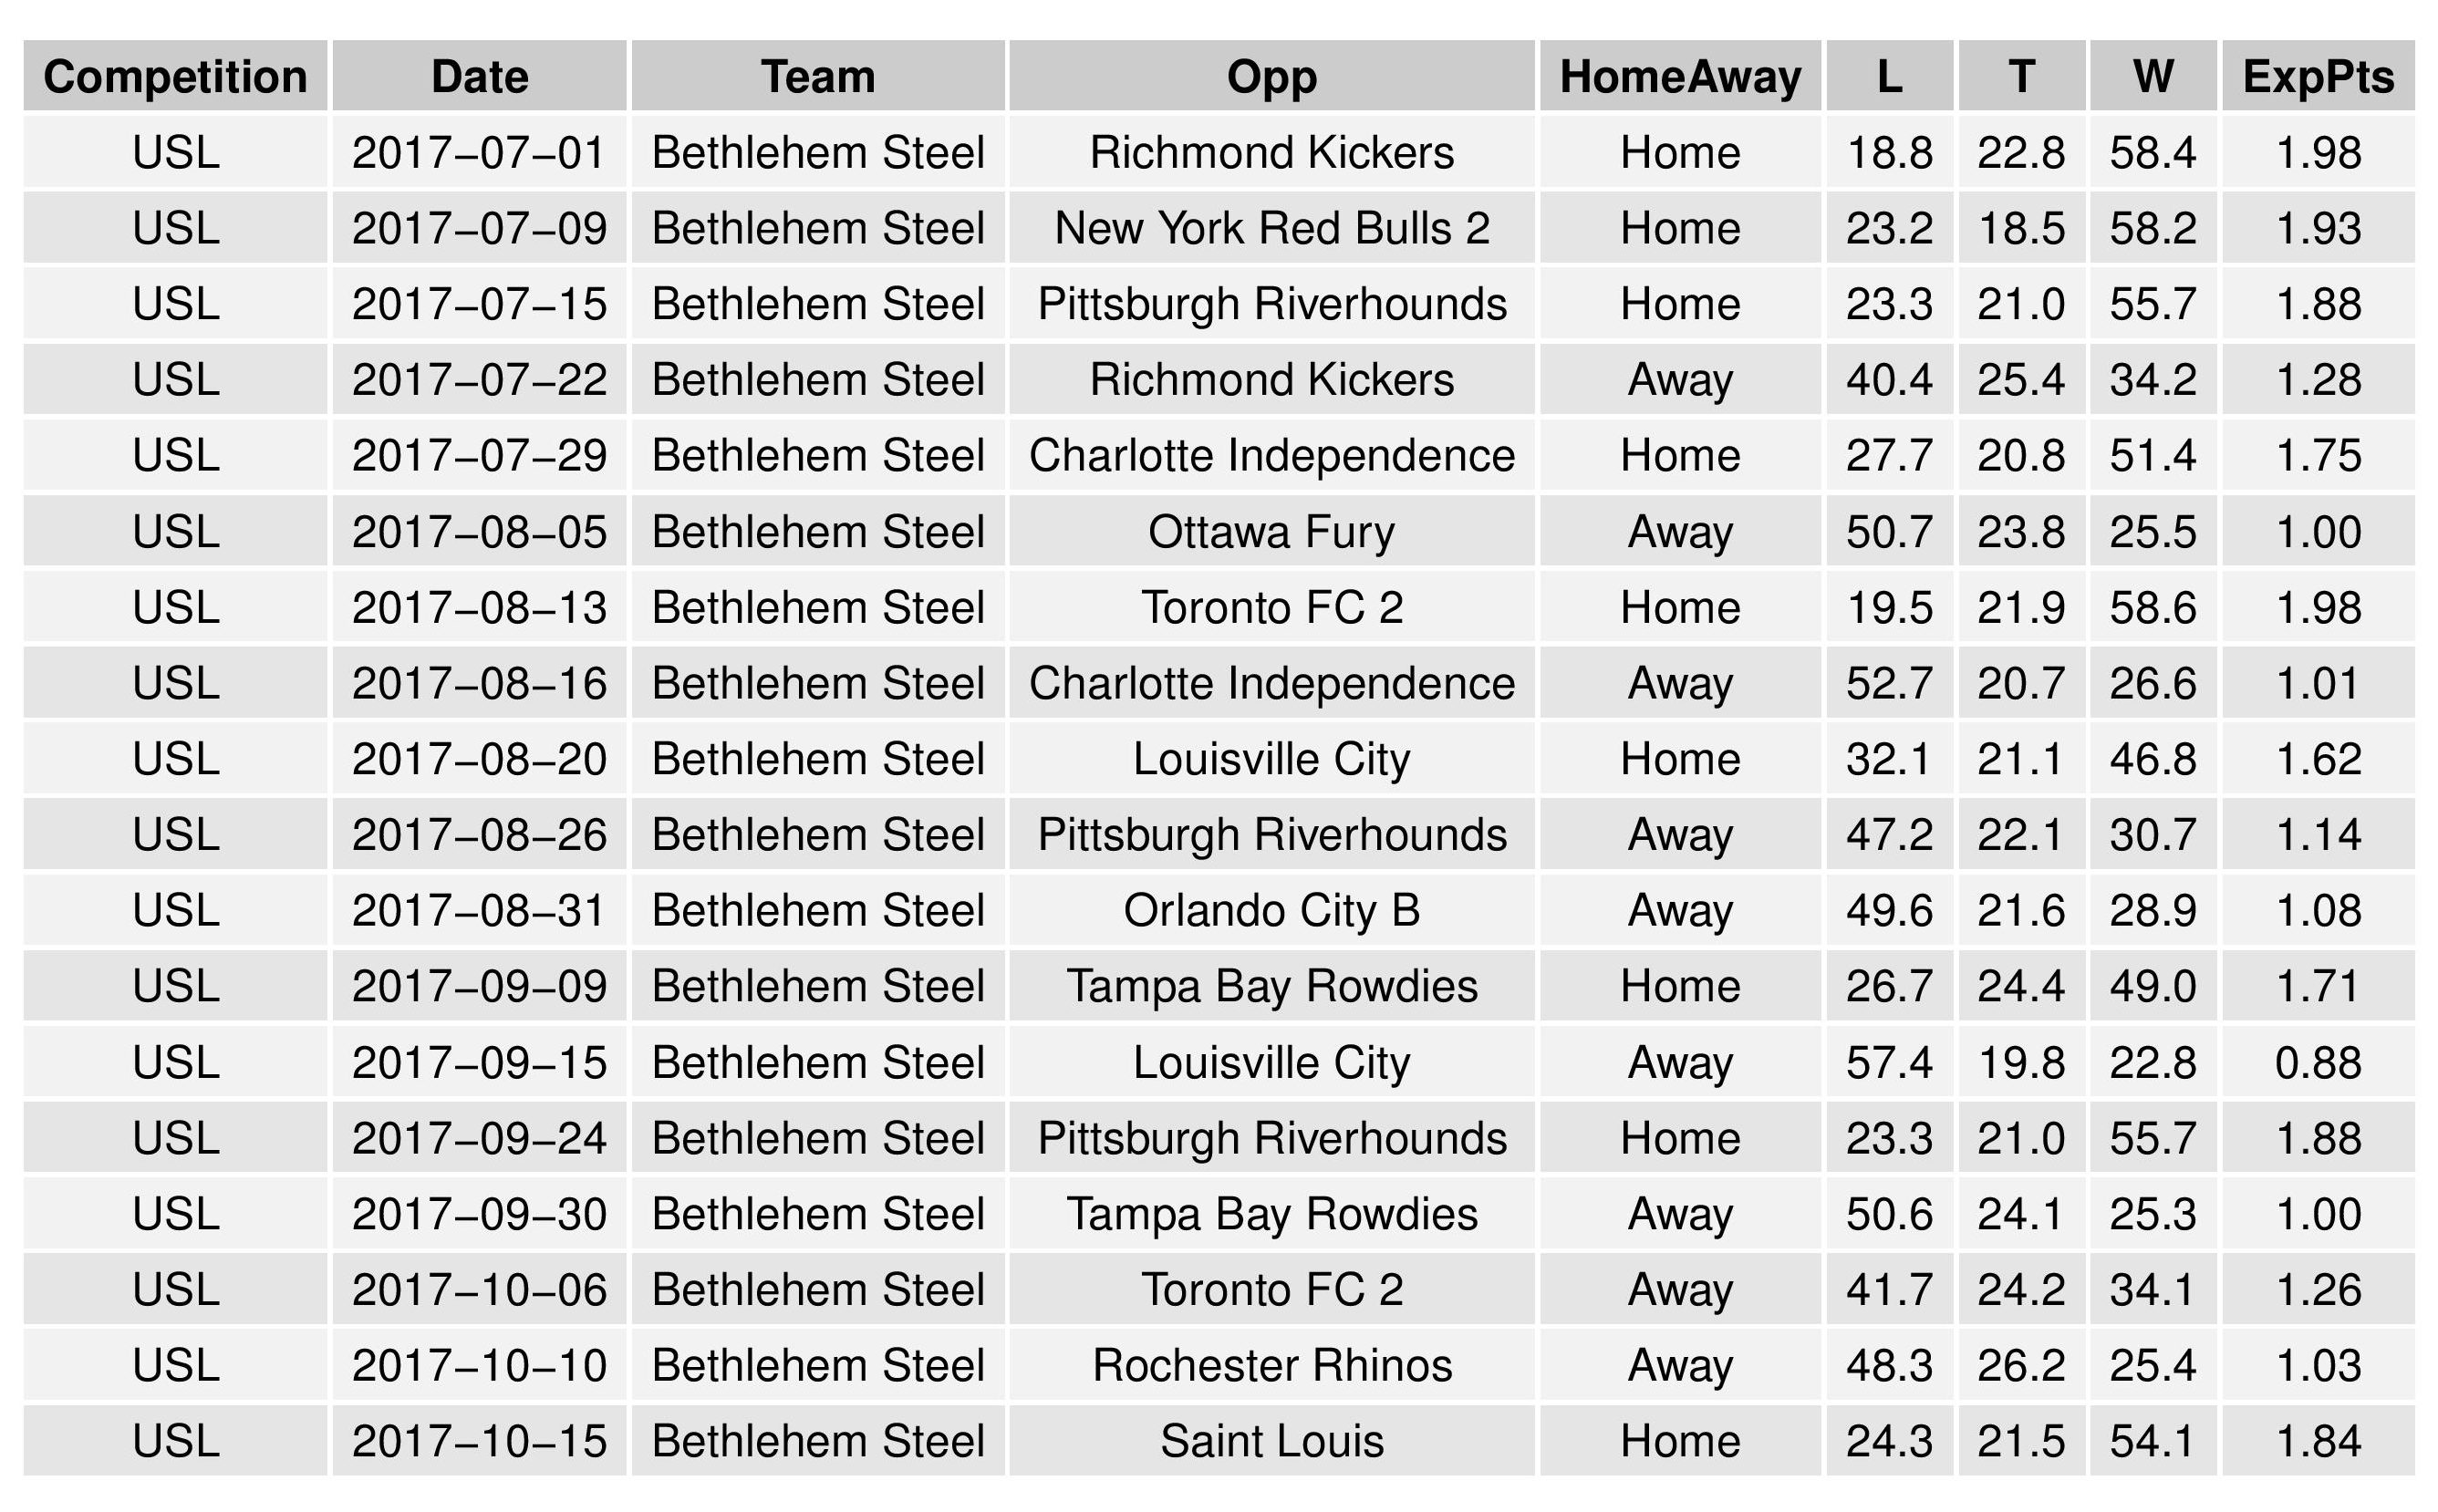Screen dimensions: 2438x1512
Task: Click the Rochester Rhinos opponent cell
Action: pyautogui.click(x=1271, y=1366)
